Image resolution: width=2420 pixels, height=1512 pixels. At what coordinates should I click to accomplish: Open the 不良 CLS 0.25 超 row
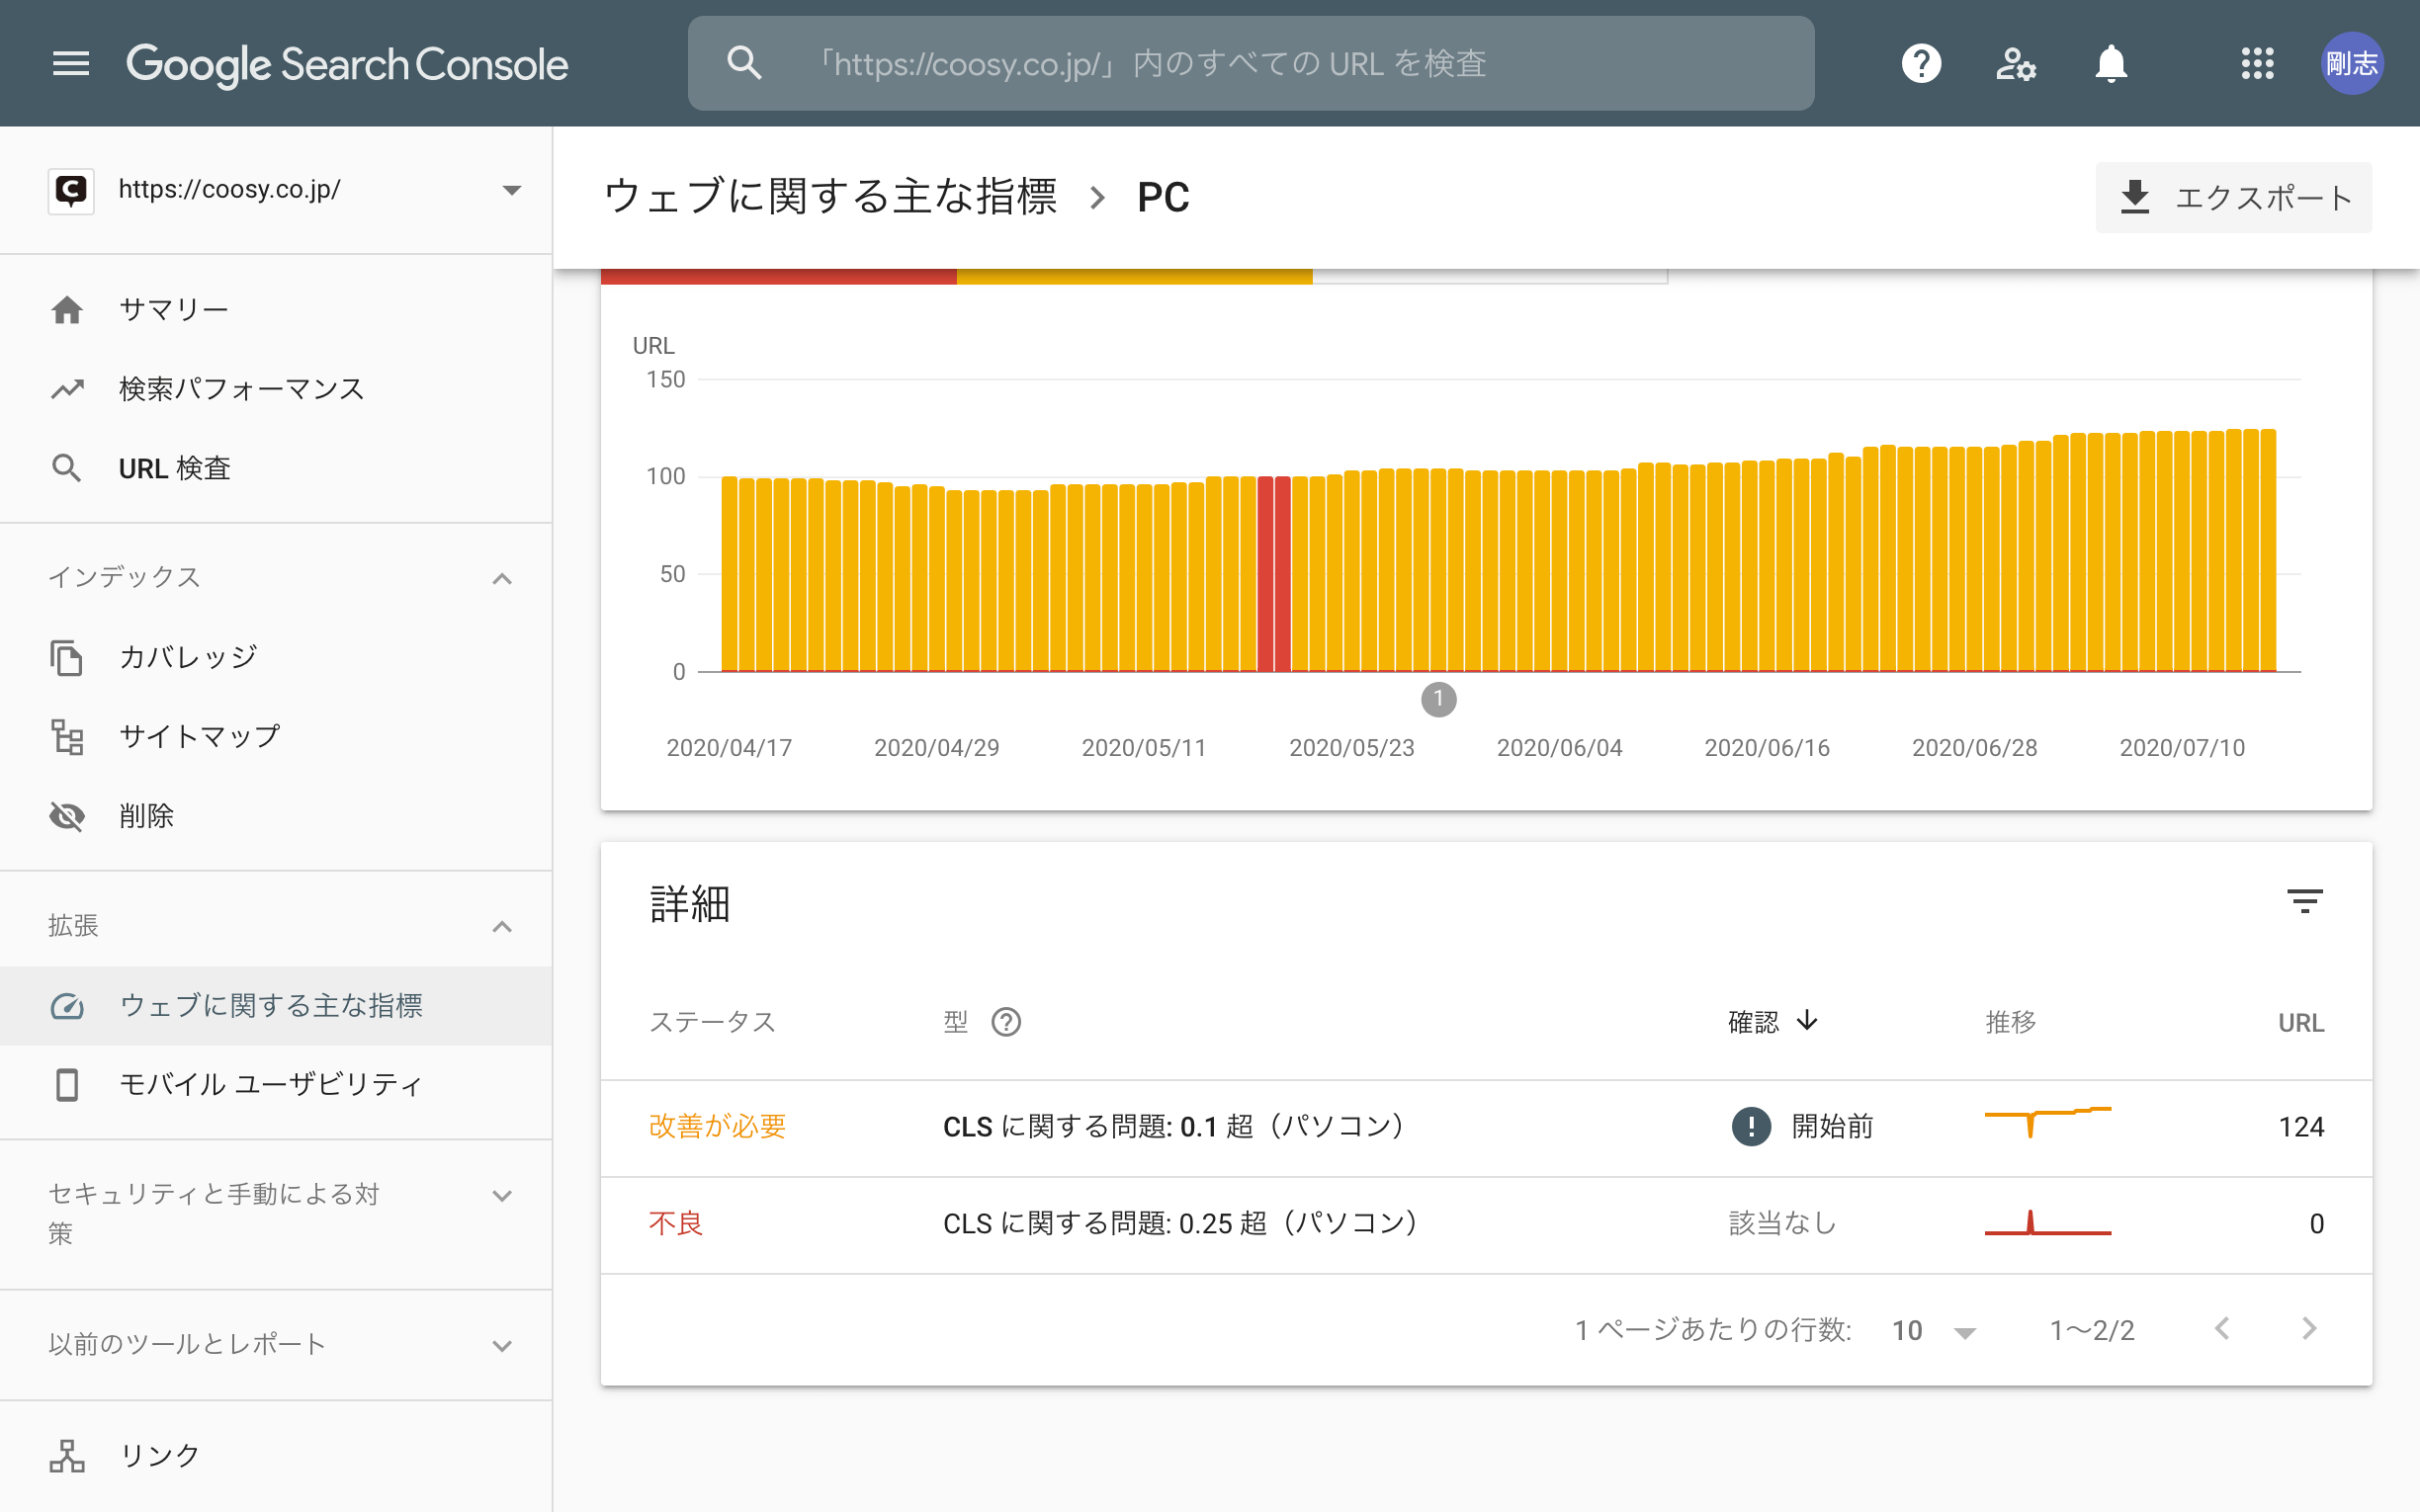click(1486, 1224)
